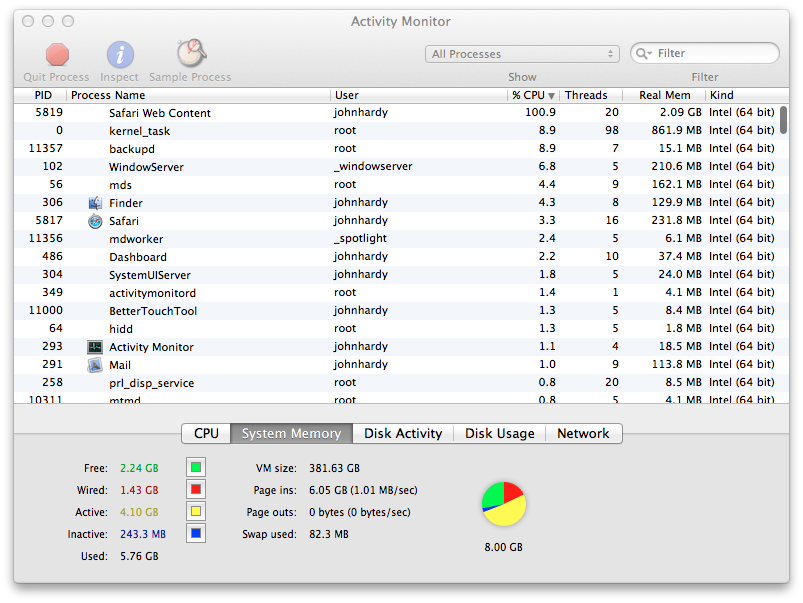The height and width of the screenshot is (603, 803).
Task: Select the Safari Web Content row
Action: [x=397, y=113]
